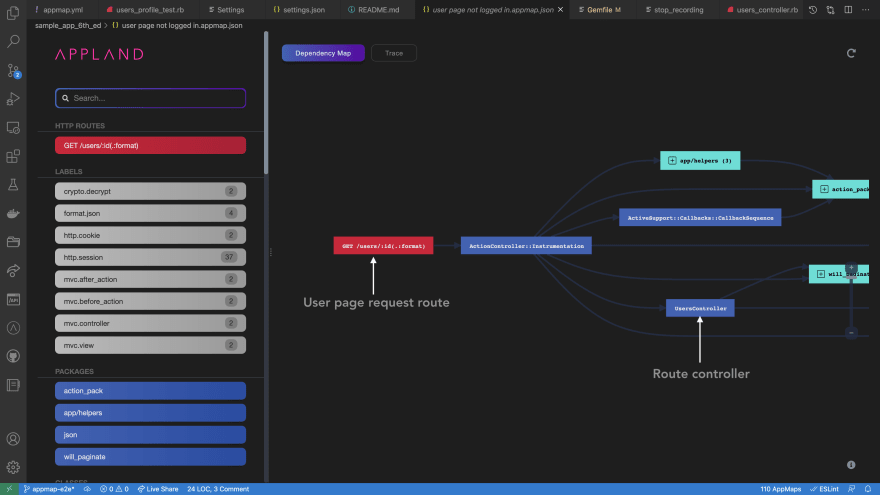Focus the AppMap search field
The width and height of the screenshot is (880, 495).
[x=150, y=98]
